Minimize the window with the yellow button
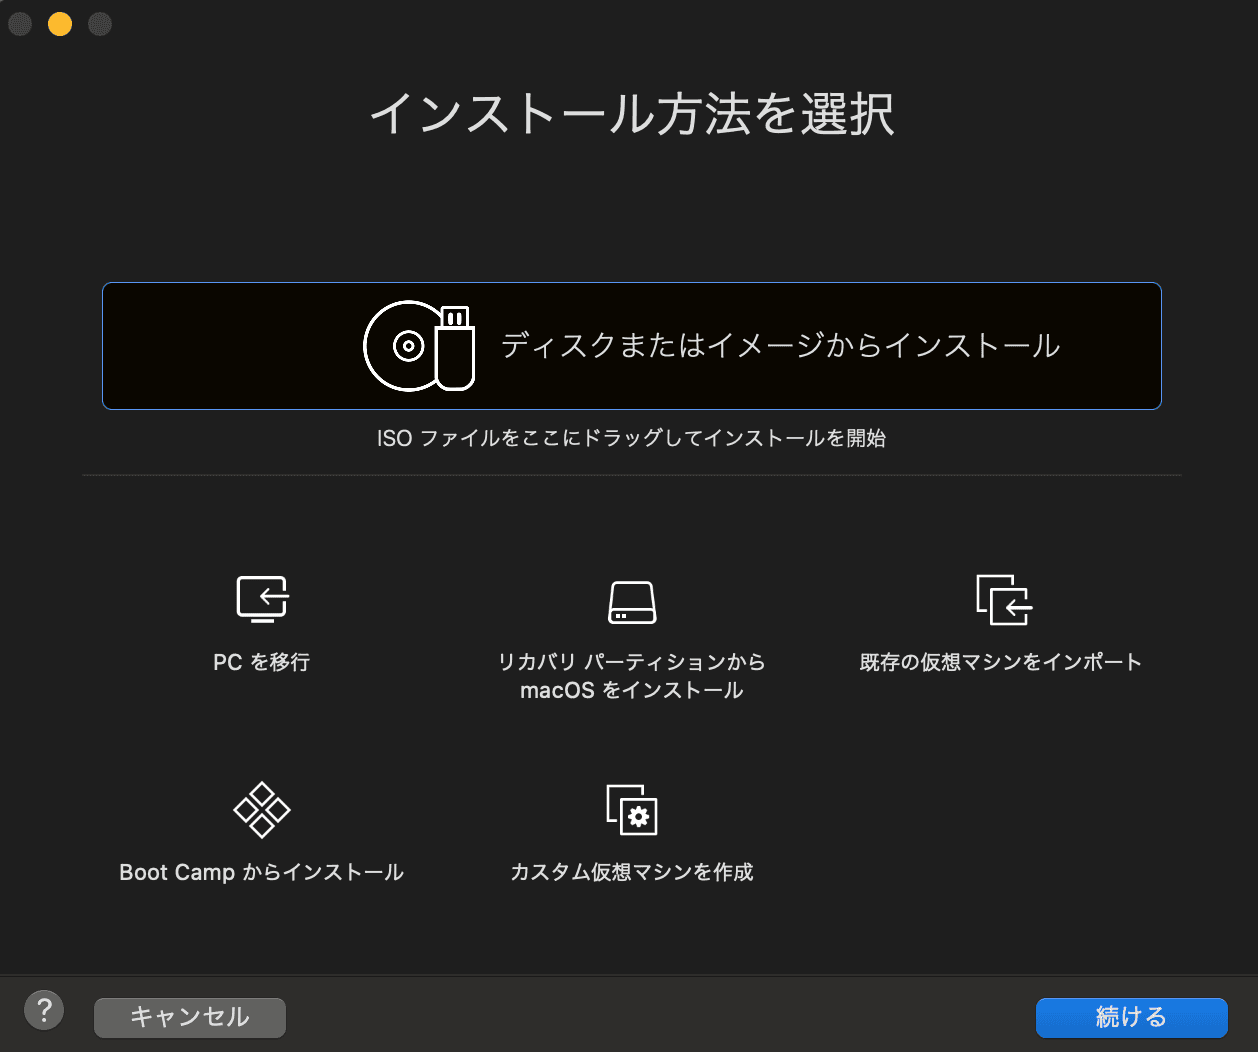1258x1052 pixels. click(59, 24)
